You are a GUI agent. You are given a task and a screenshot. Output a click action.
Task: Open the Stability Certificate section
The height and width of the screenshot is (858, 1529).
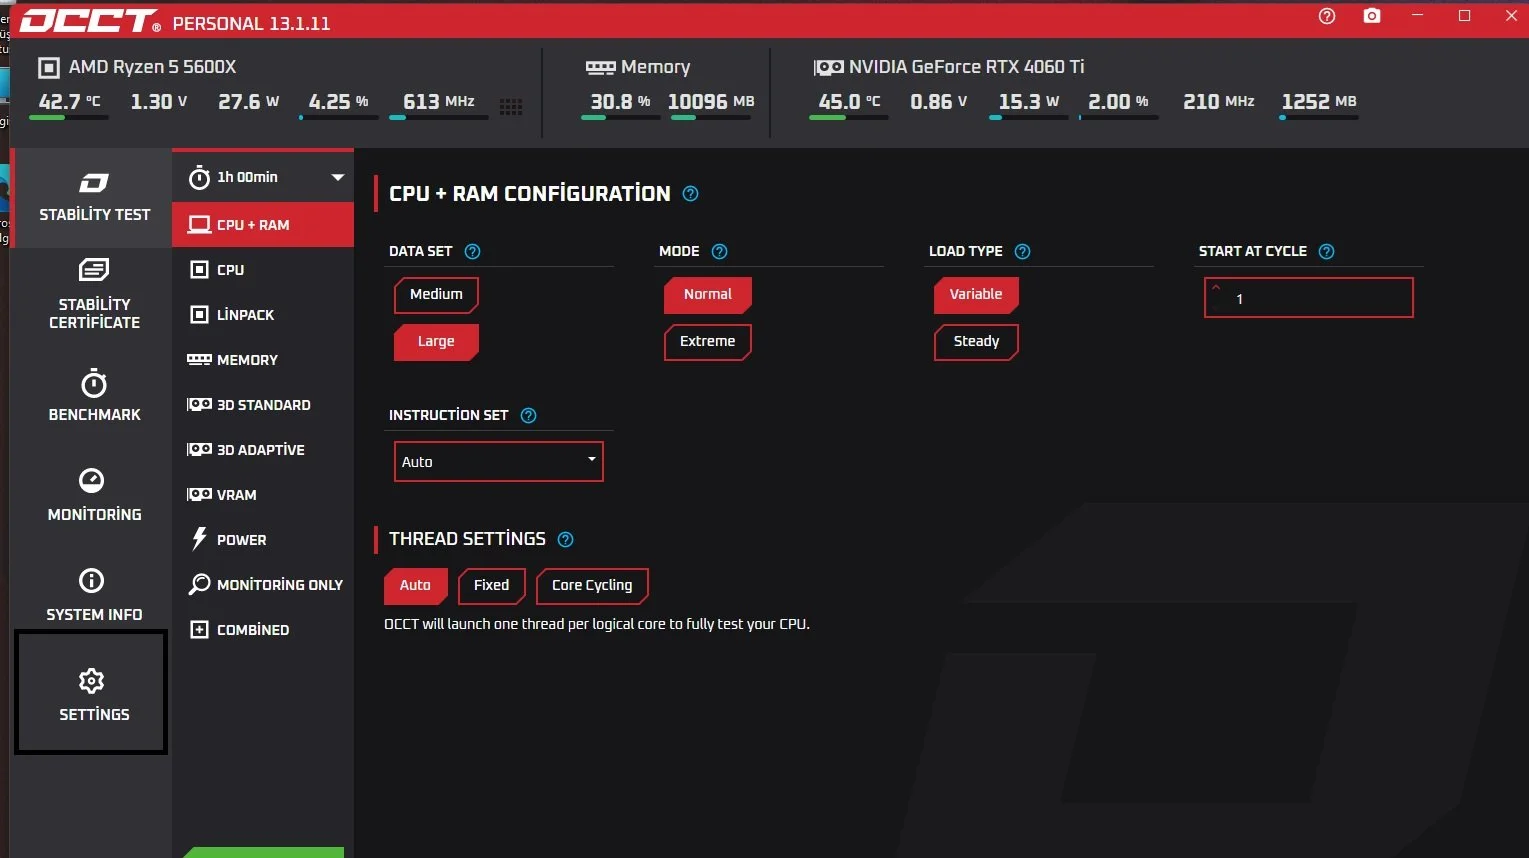(94, 295)
